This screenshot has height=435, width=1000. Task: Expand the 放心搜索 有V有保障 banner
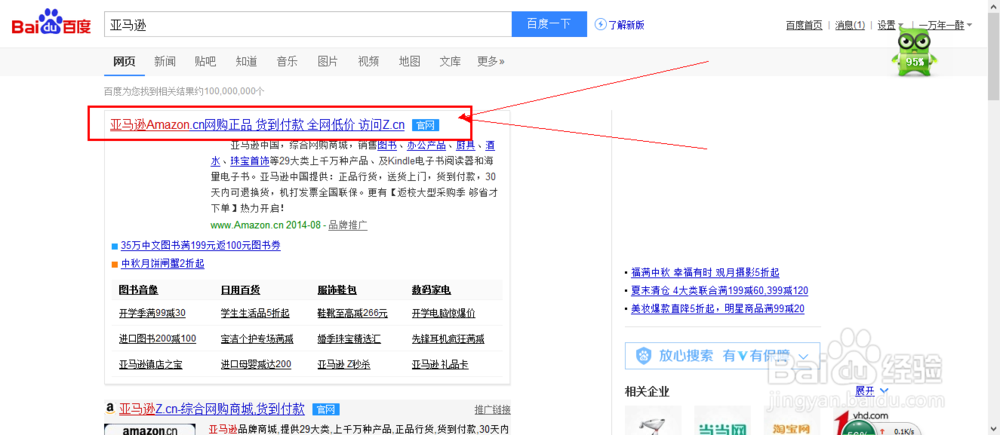click(x=723, y=356)
